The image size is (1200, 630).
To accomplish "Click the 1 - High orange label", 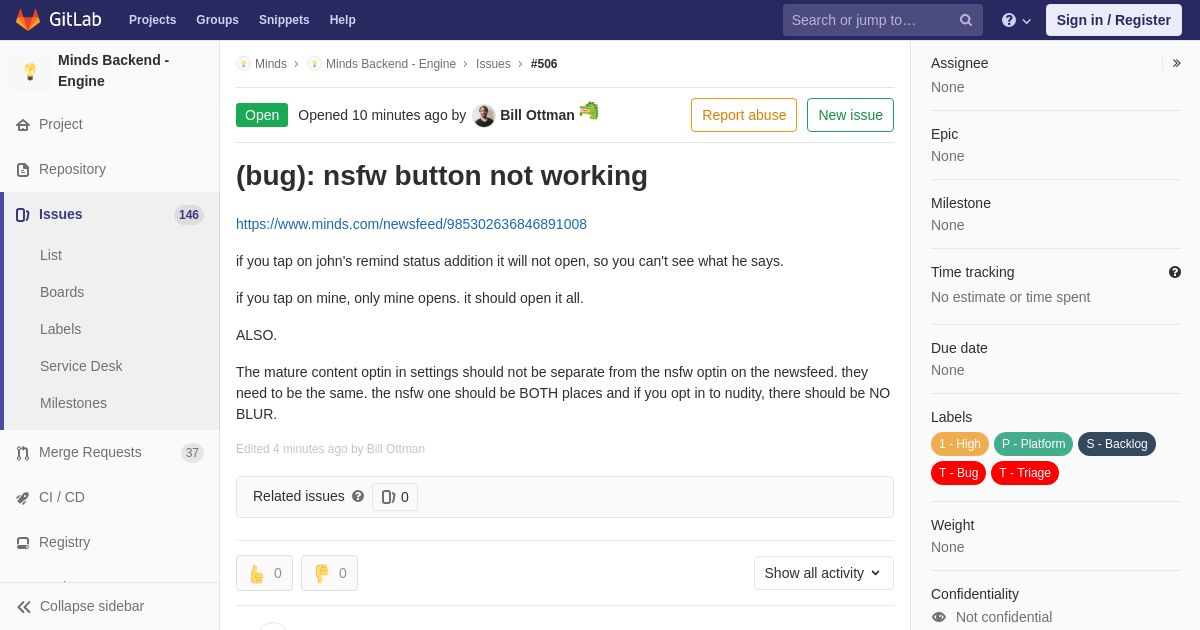I will (x=960, y=444).
